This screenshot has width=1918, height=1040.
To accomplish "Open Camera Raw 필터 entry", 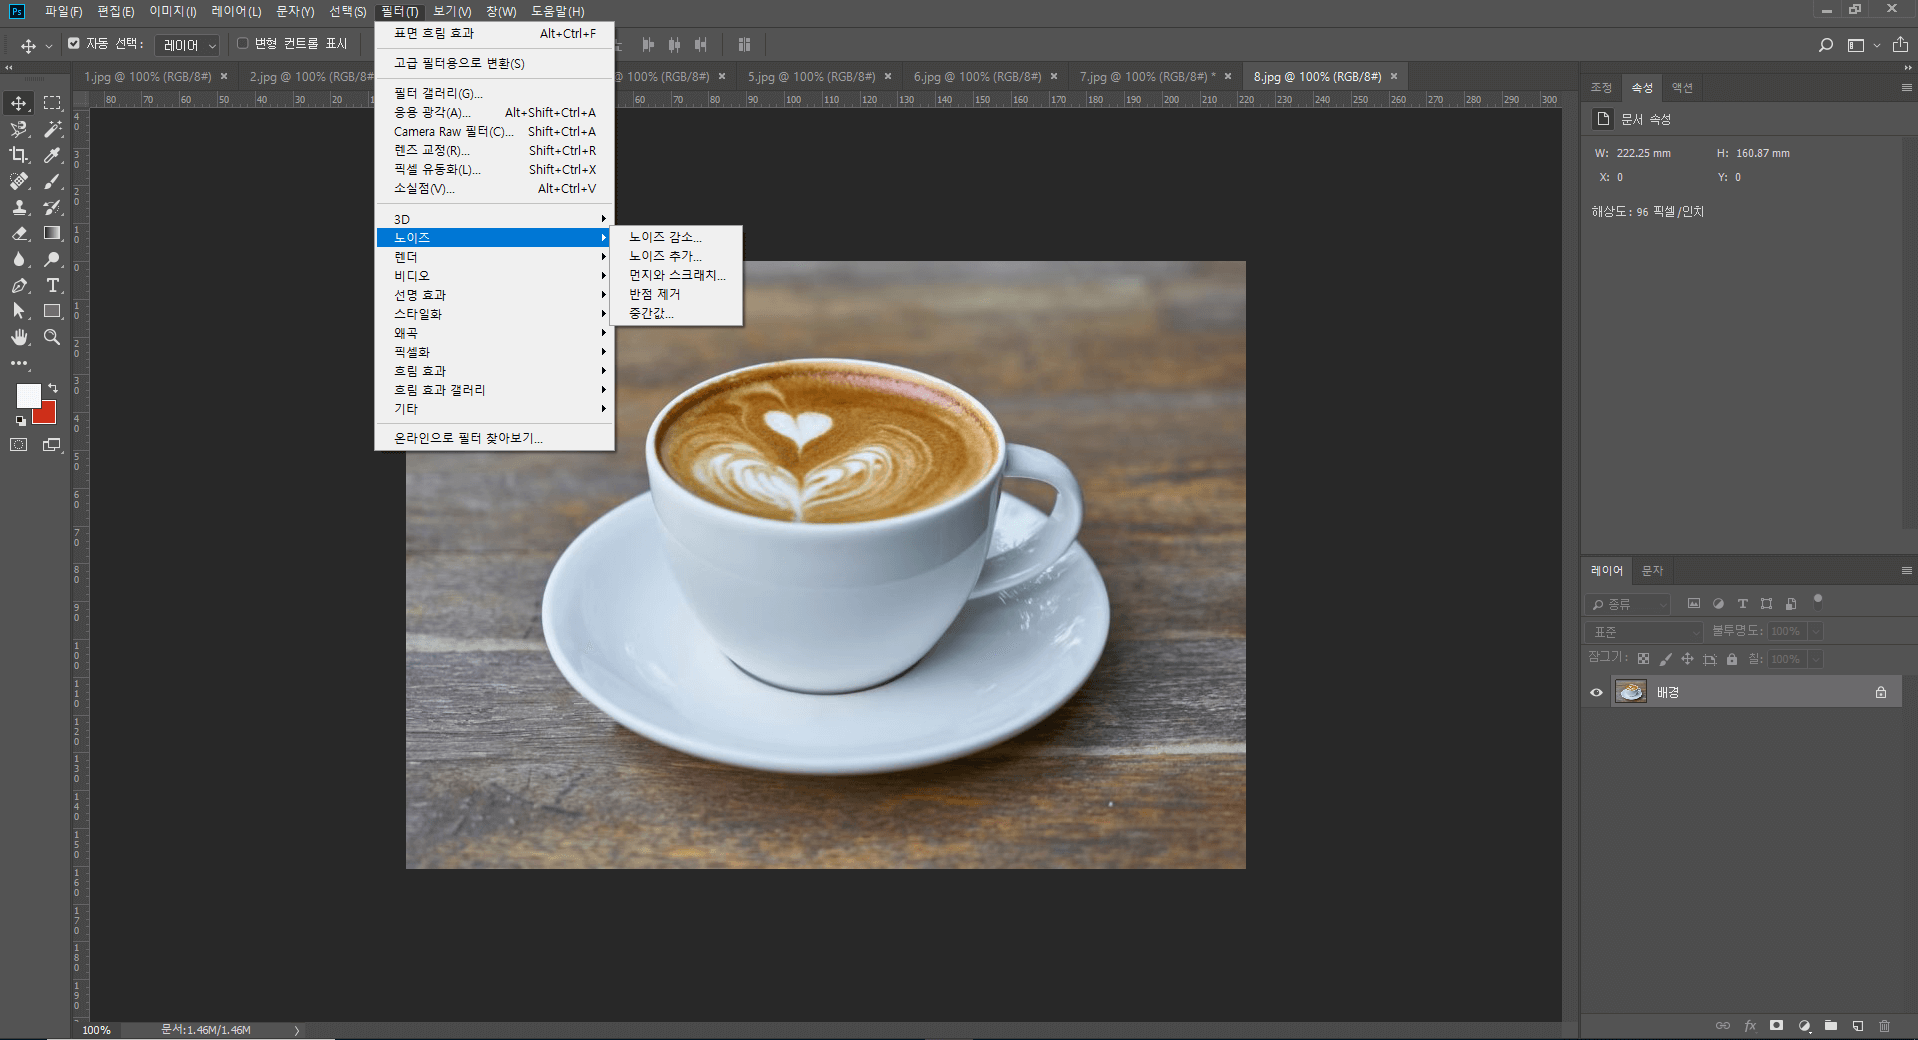I will tap(494, 131).
